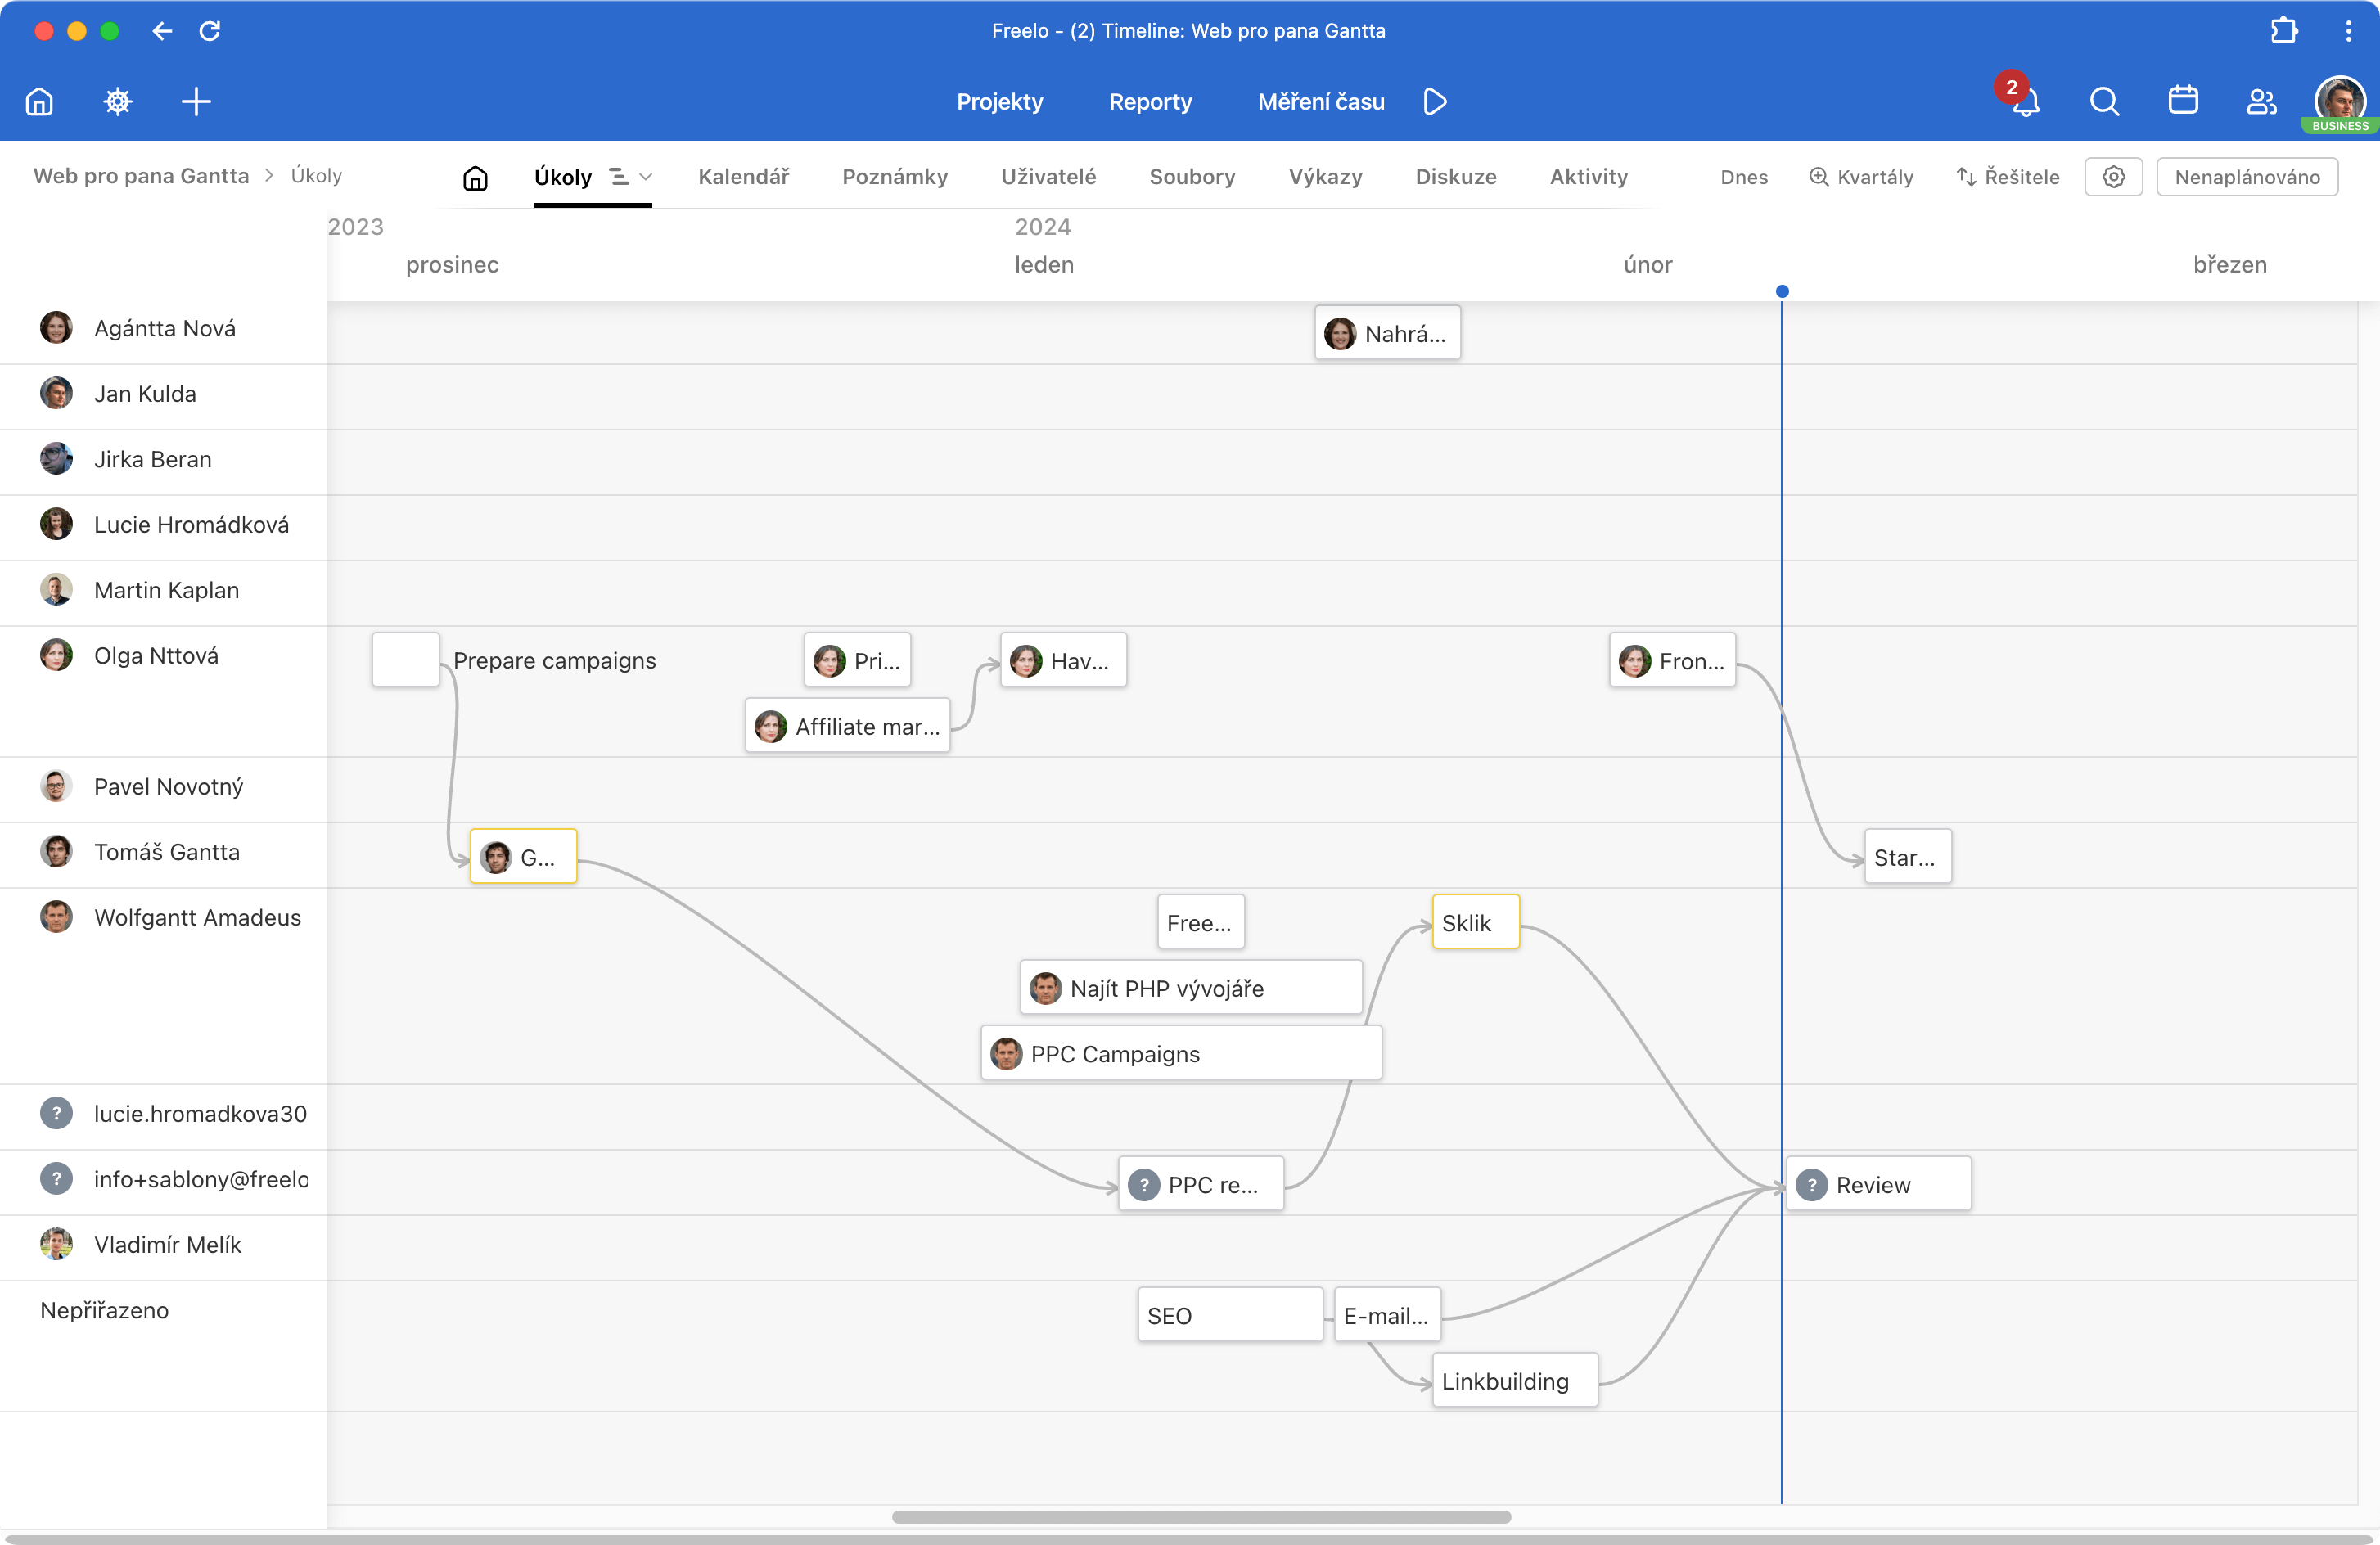This screenshot has height=1545, width=2380.
Task: Open the Review task card
Action: (1878, 1184)
